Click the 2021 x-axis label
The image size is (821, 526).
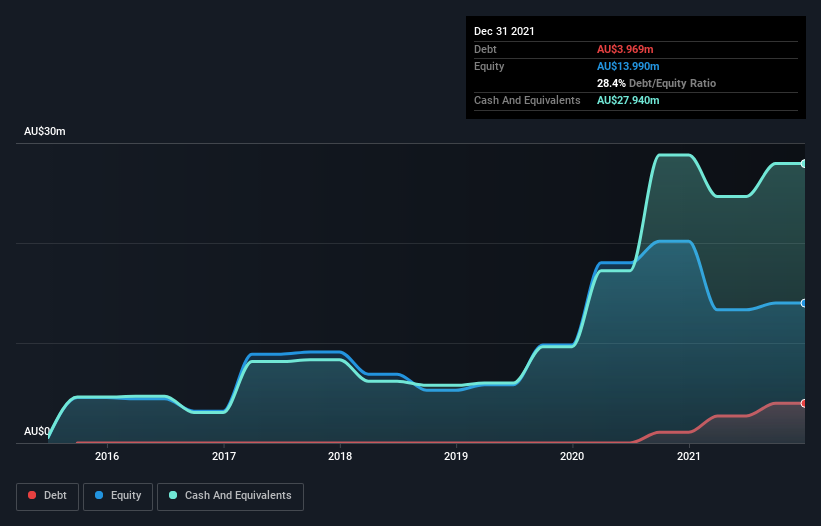(x=689, y=456)
